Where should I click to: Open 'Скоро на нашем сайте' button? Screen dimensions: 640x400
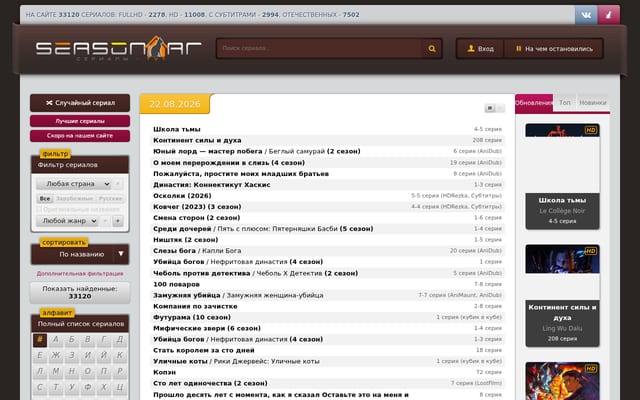80,136
